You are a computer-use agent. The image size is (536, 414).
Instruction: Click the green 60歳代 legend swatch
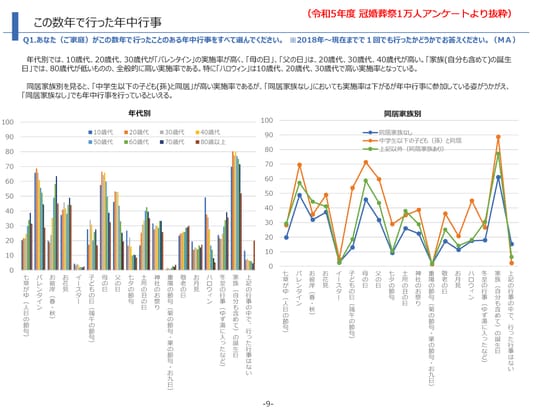(x=126, y=142)
